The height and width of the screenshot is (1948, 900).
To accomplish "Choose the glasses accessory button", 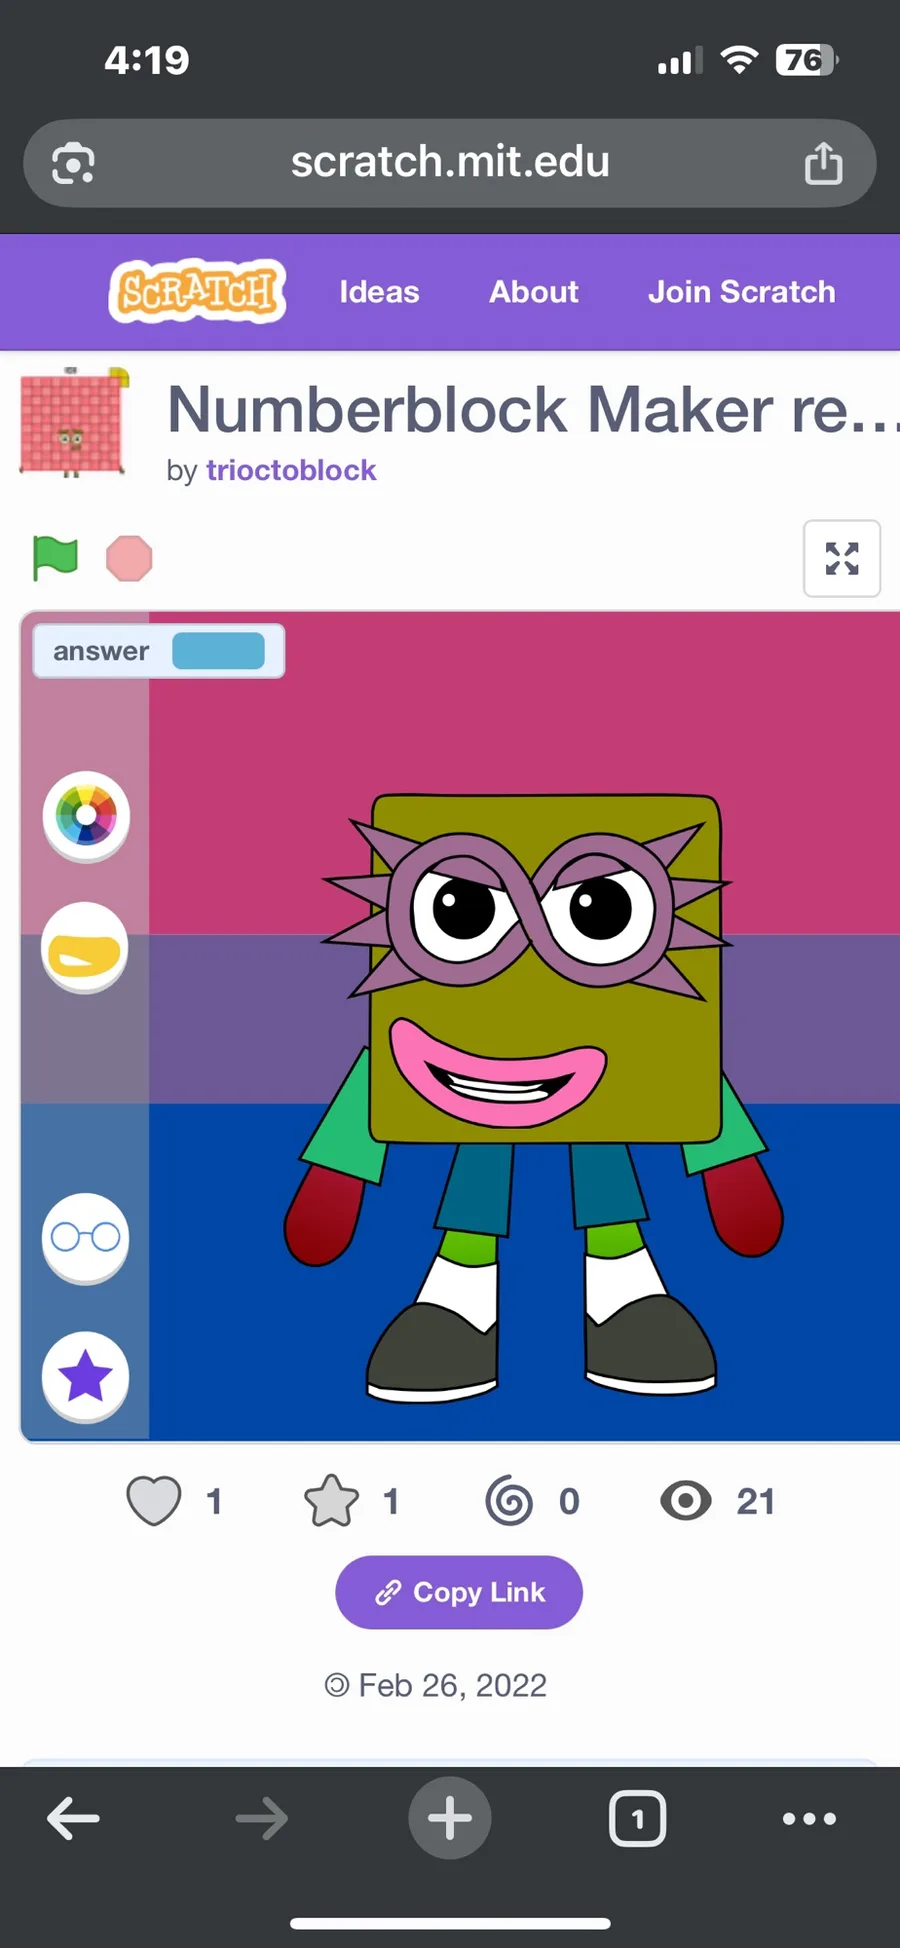I will click(x=85, y=1238).
